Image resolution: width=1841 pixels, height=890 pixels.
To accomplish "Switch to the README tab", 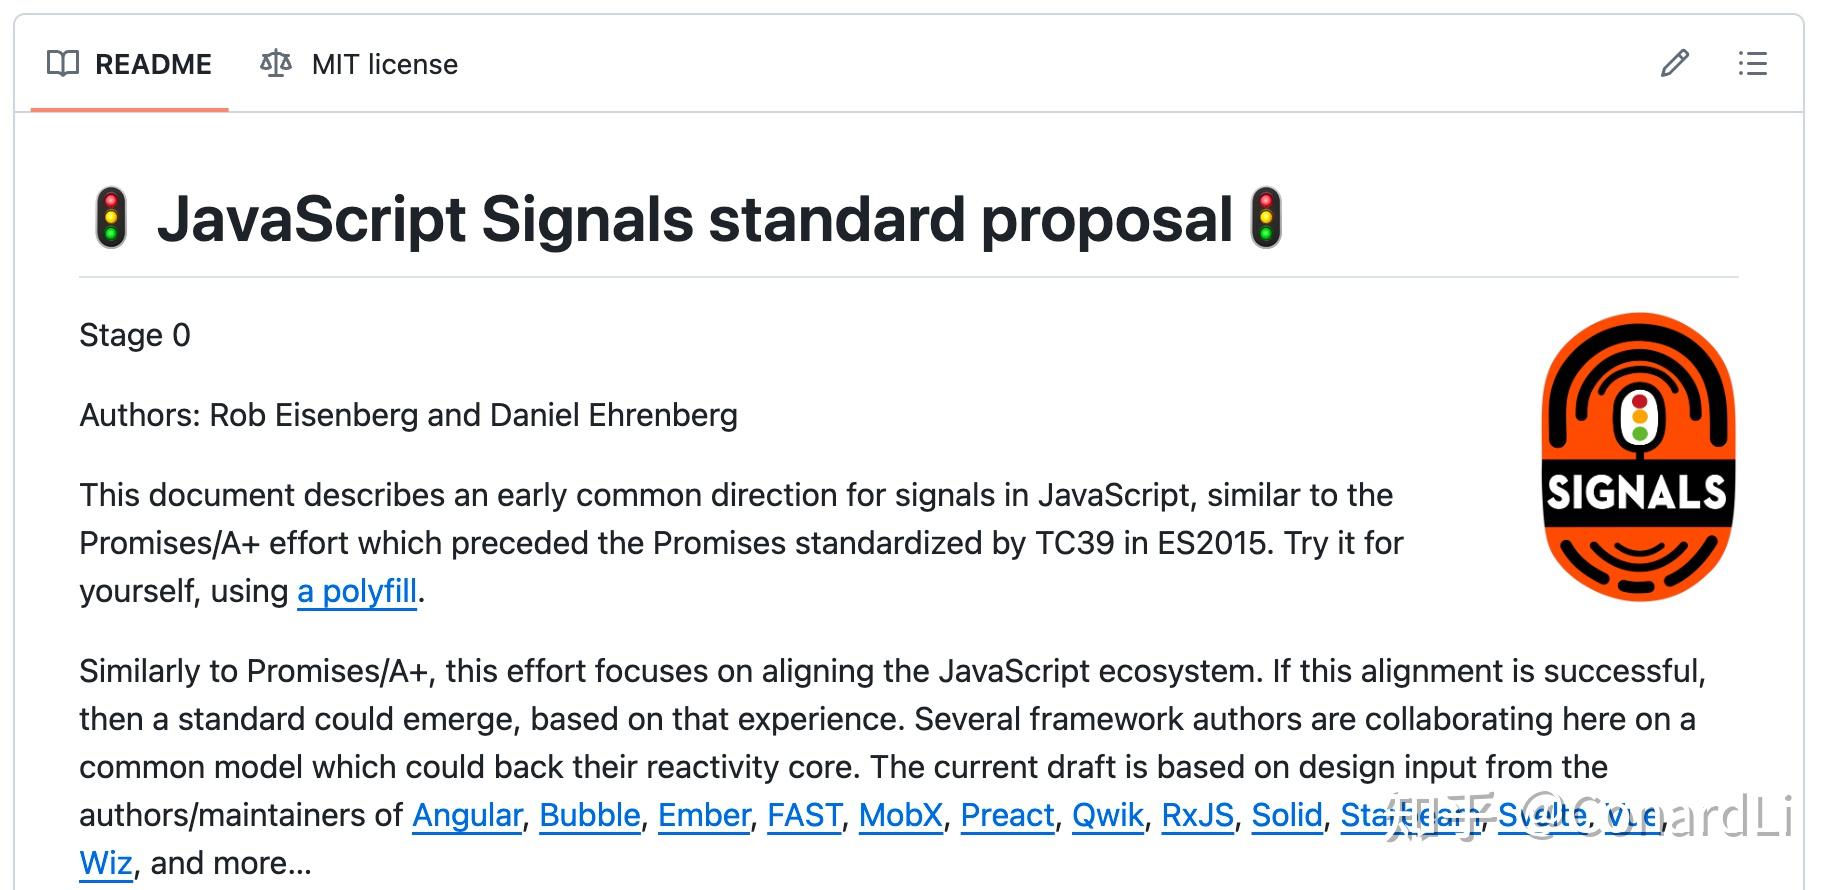I will 153,63.
